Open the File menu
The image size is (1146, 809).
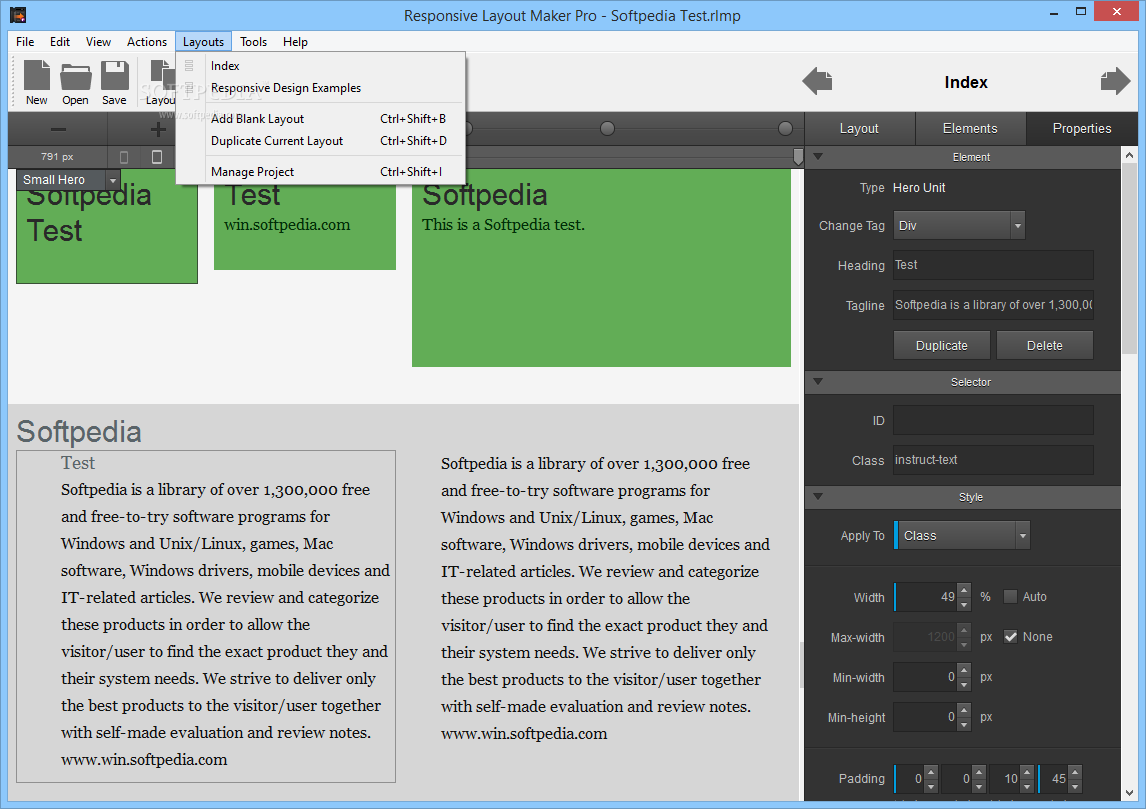(25, 42)
